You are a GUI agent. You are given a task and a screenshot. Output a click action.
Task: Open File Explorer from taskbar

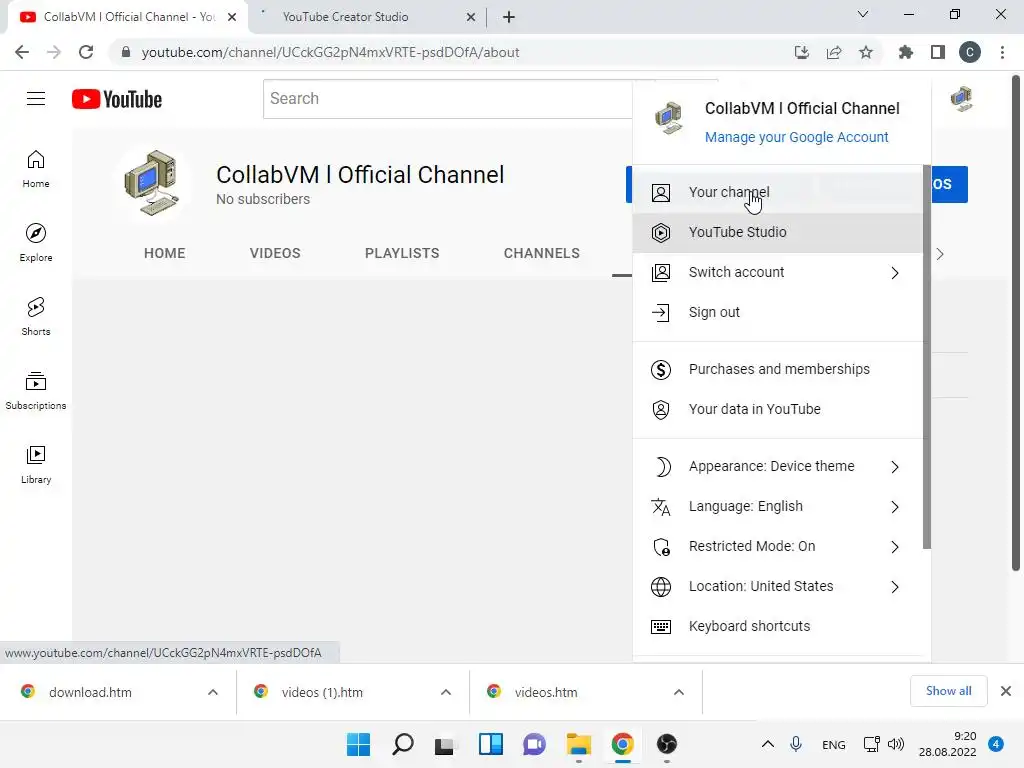(x=579, y=744)
